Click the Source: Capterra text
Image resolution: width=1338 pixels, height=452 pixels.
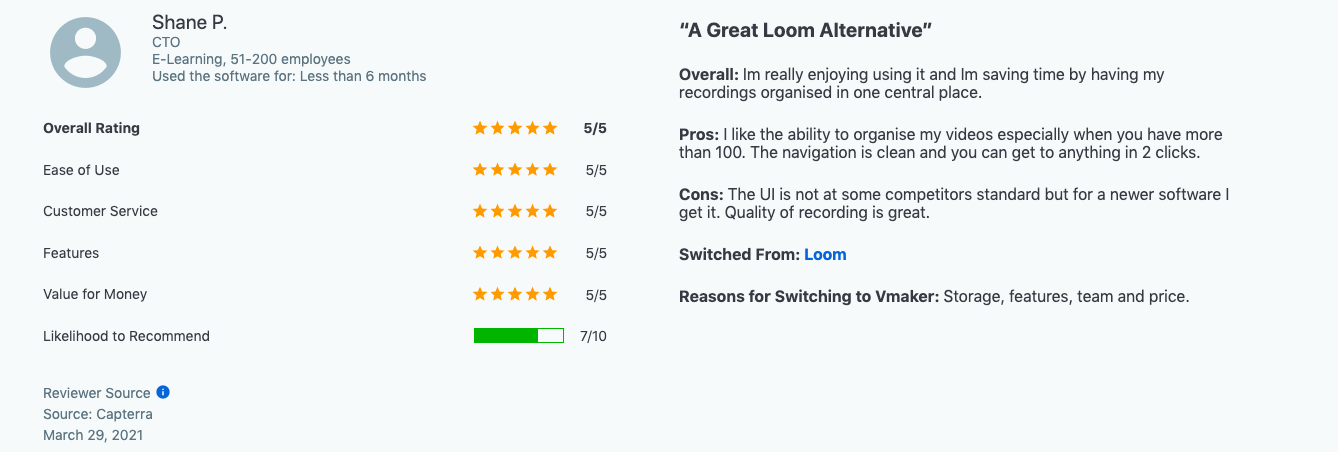[x=98, y=414]
